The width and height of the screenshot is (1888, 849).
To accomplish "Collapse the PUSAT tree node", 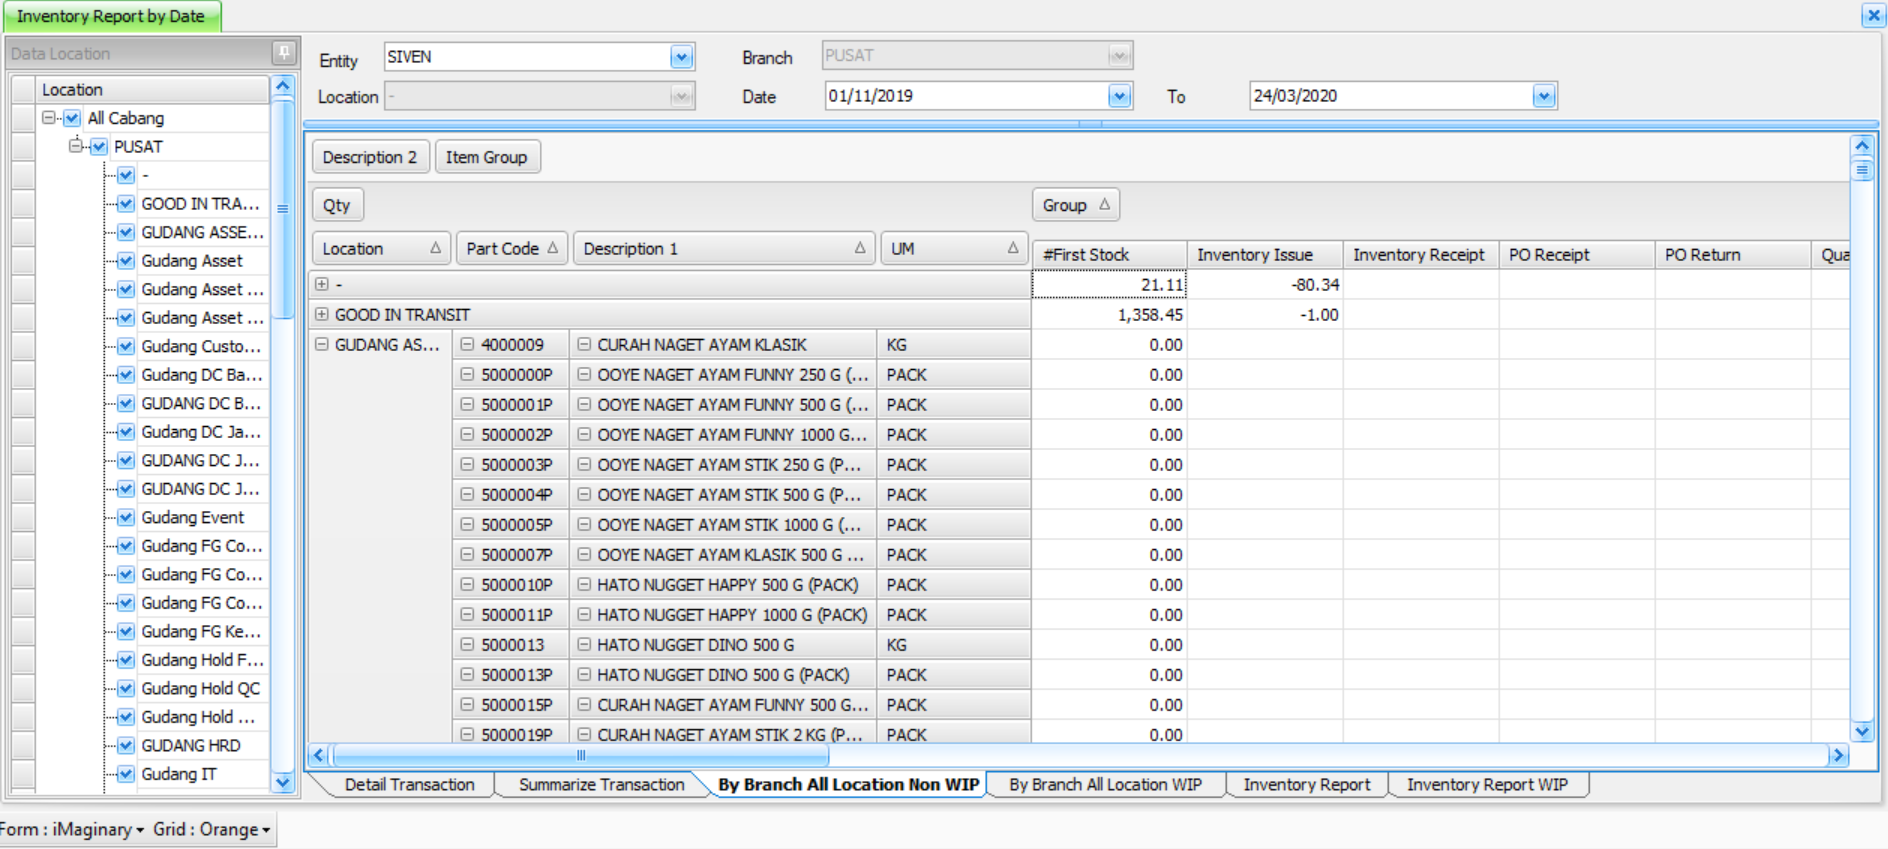I will [x=75, y=147].
